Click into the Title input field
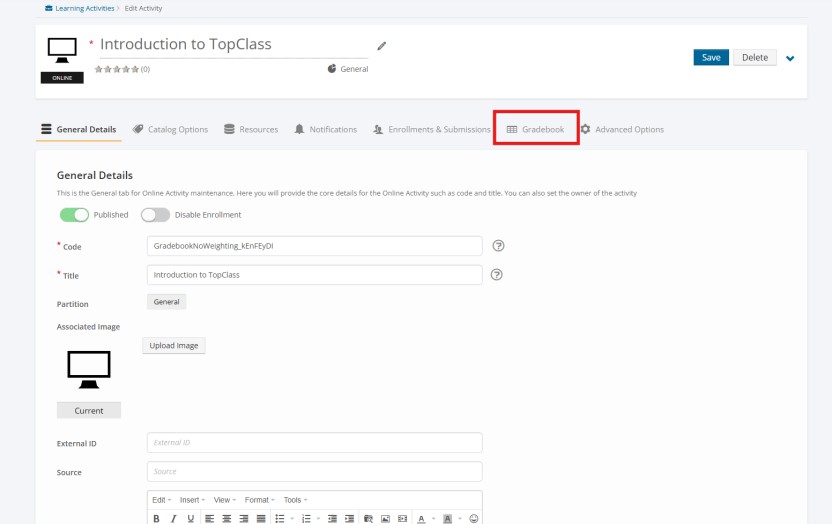Viewport: 832px width, 524px height. click(x=315, y=275)
